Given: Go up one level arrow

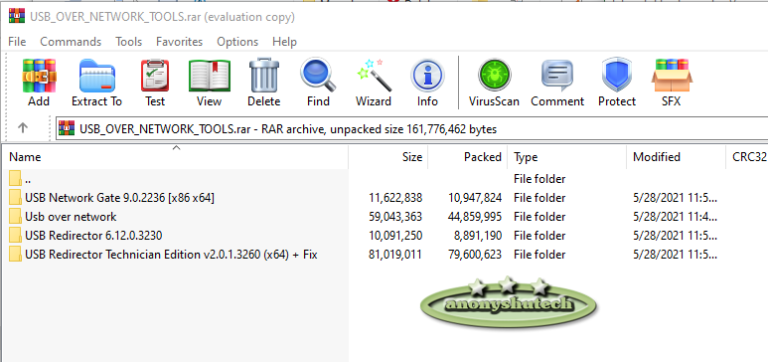Looking at the screenshot, I should [23, 128].
